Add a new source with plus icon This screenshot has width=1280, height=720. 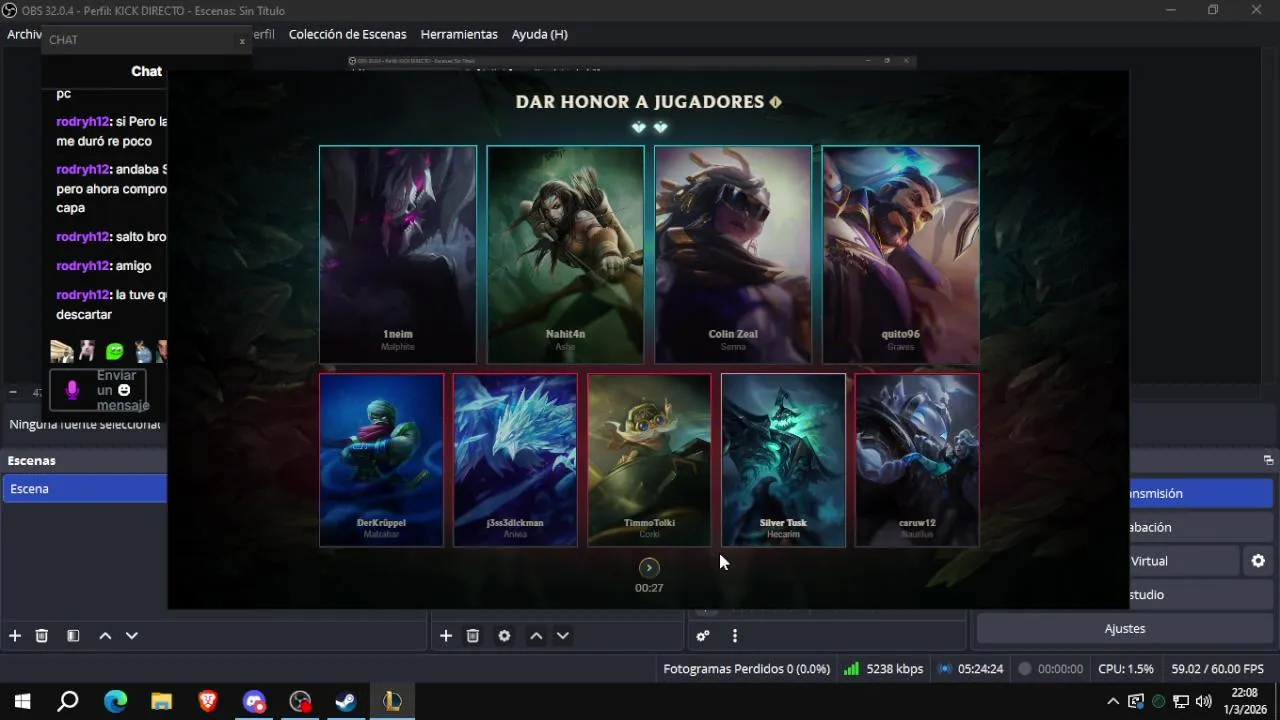point(446,636)
